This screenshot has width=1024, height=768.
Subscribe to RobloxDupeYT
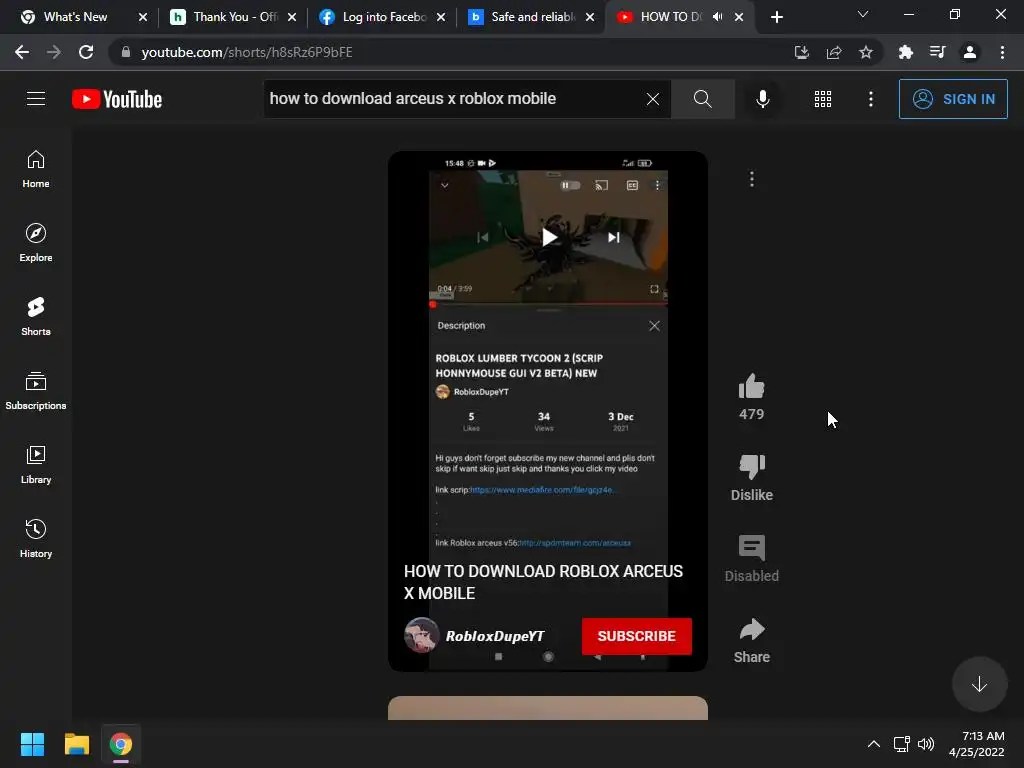637,636
